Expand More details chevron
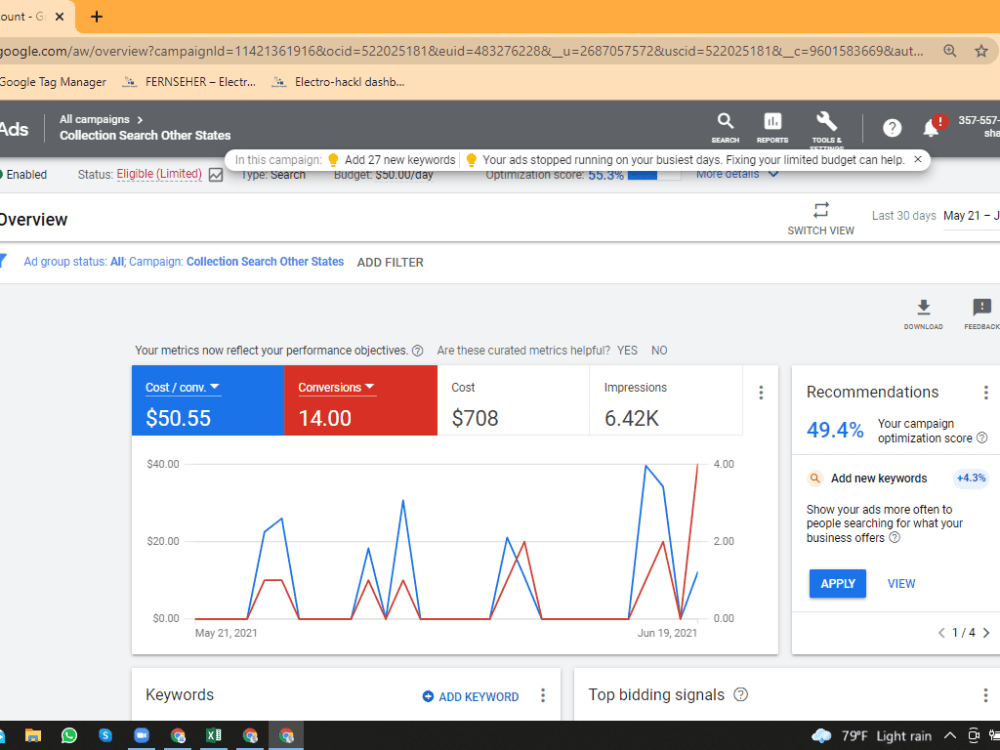Screen dimensions: 1000x750 774,174
